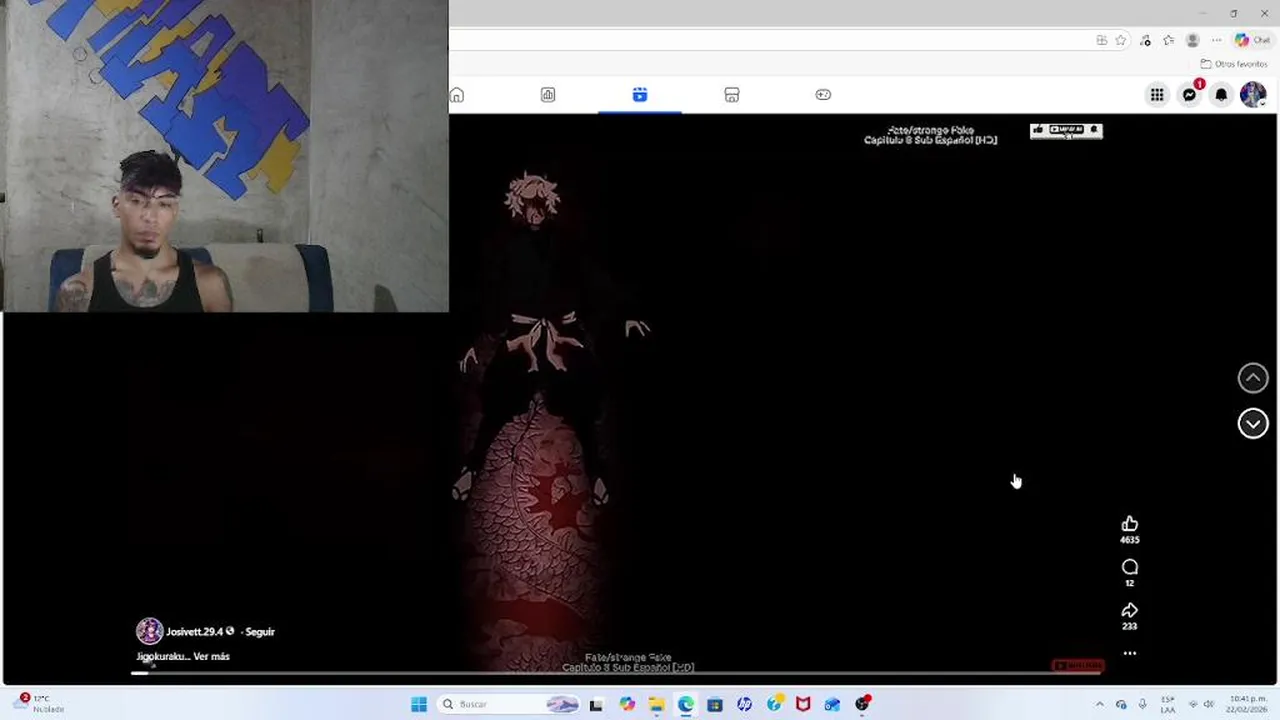Open Facebook Gaming tab
This screenshot has width=1280, height=720.
pyautogui.click(x=823, y=95)
